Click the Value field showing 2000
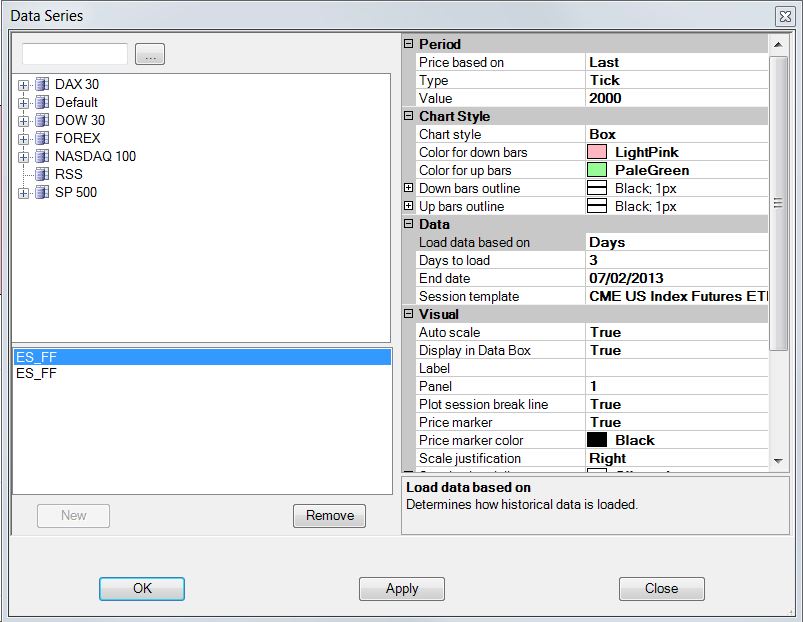This screenshot has height=622, width=803. (x=677, y=98)
